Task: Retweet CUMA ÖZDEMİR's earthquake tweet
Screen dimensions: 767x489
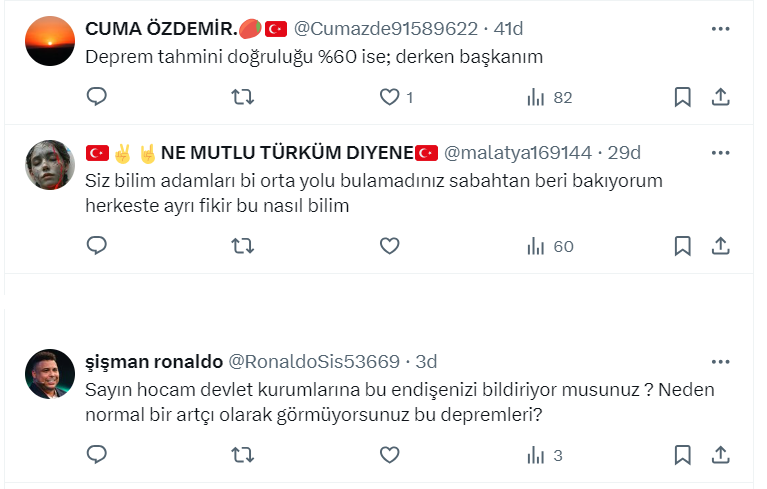Action: point(242,97)
